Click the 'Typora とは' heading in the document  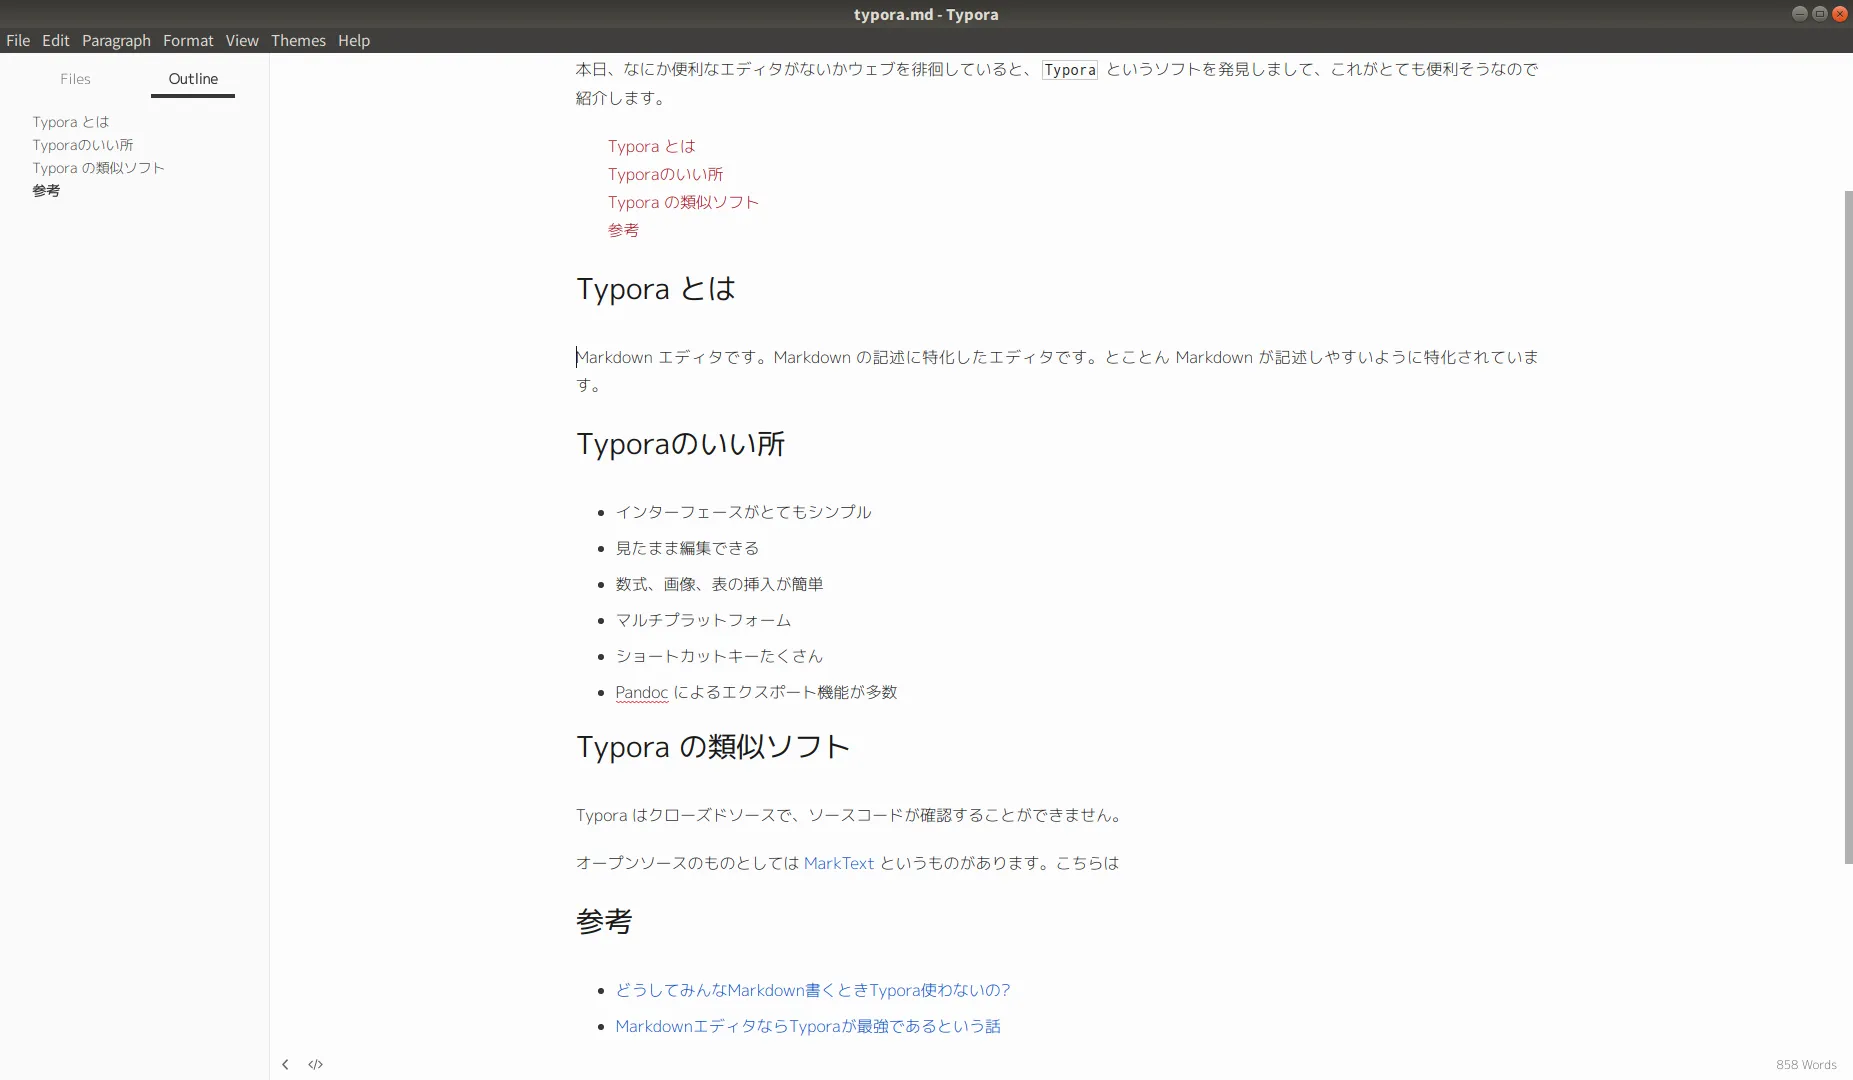(x=656, y=289)
